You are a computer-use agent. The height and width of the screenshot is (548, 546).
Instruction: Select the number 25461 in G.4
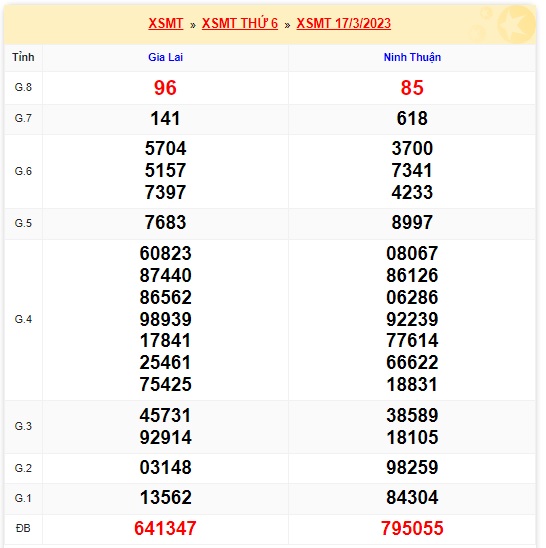click(165, 362)
